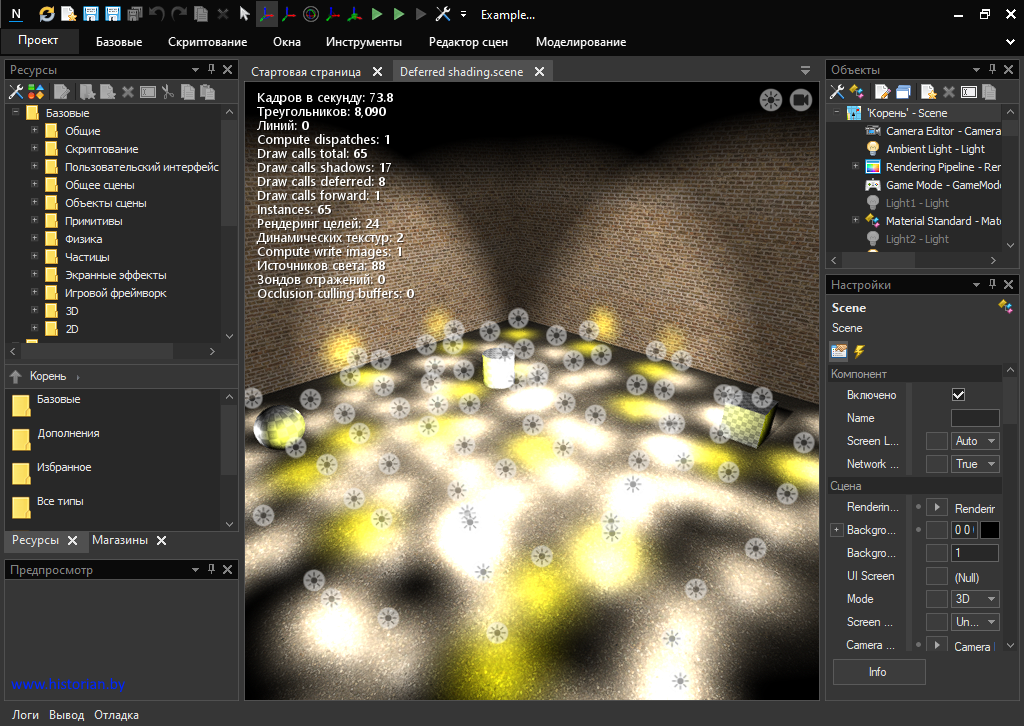Click the Info button
The width and height of the screenshot is (1024, 726).
[x=878, y=672]
